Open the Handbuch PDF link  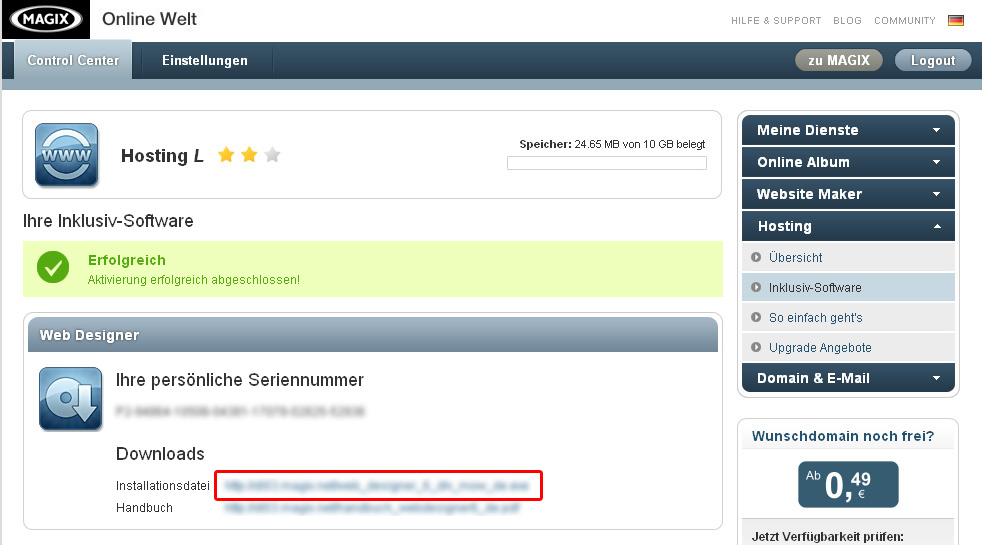[372, 507]
